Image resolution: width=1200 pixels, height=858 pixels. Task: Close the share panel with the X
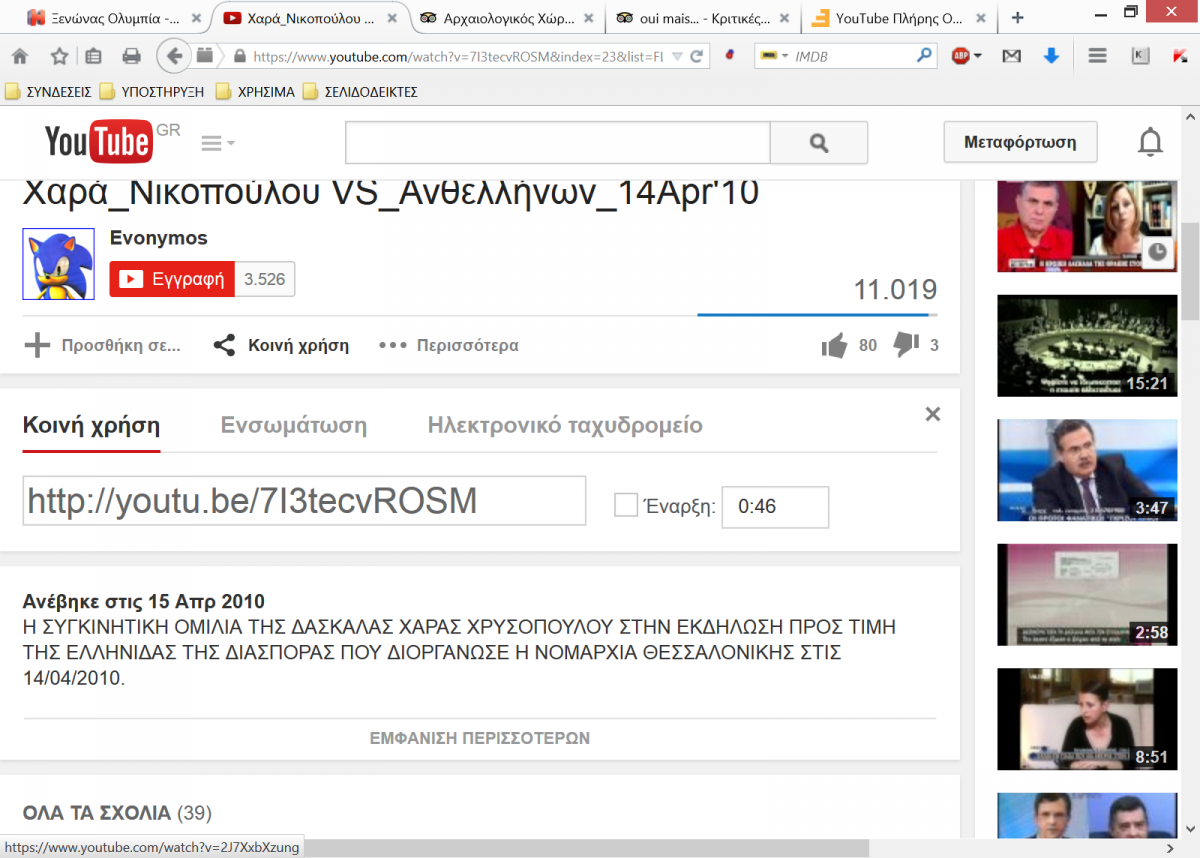(x=933, y=414)
